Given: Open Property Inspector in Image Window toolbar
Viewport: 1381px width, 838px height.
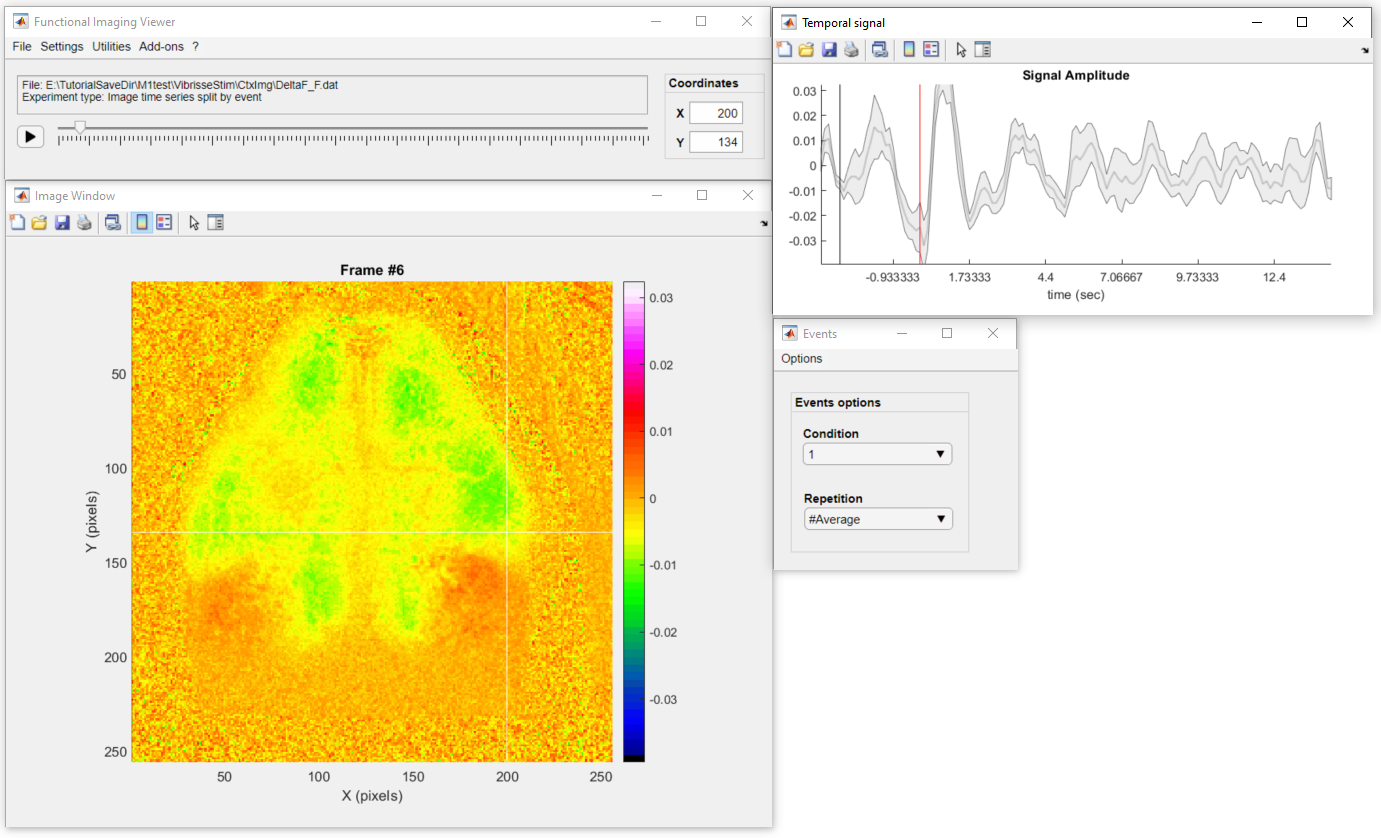Looking at the screenshot, I should click(x=215, y=222).
